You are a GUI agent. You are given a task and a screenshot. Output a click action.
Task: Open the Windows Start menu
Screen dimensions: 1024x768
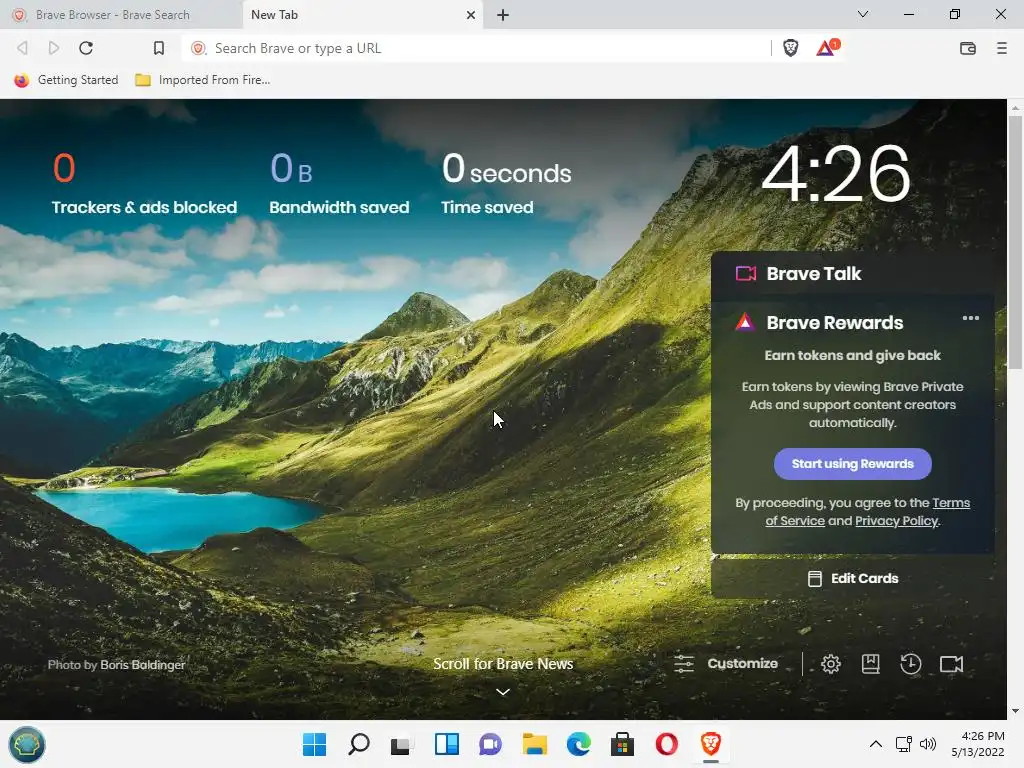coord(314,744)
